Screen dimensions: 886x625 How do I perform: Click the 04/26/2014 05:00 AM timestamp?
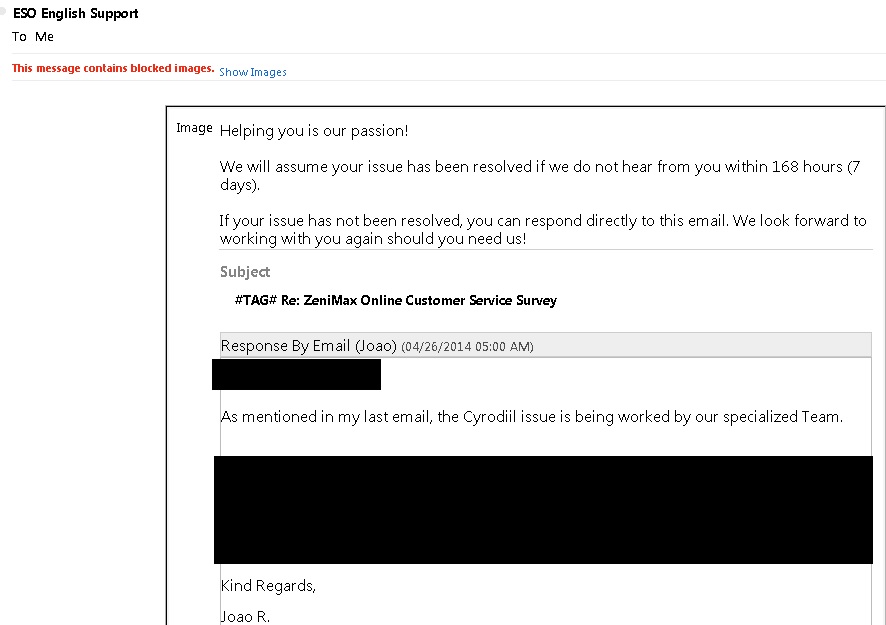pos(467,346)
